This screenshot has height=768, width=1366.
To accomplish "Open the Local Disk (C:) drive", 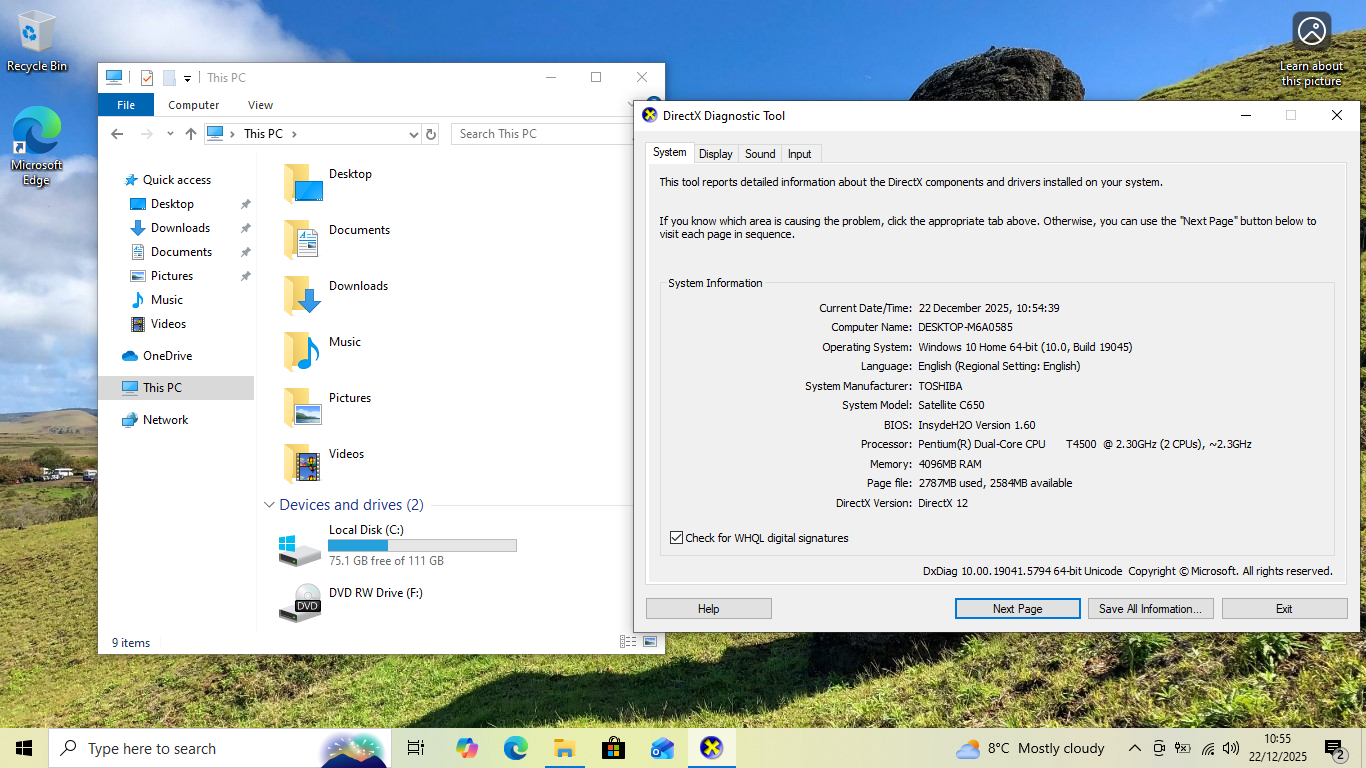I will point(300,546).
